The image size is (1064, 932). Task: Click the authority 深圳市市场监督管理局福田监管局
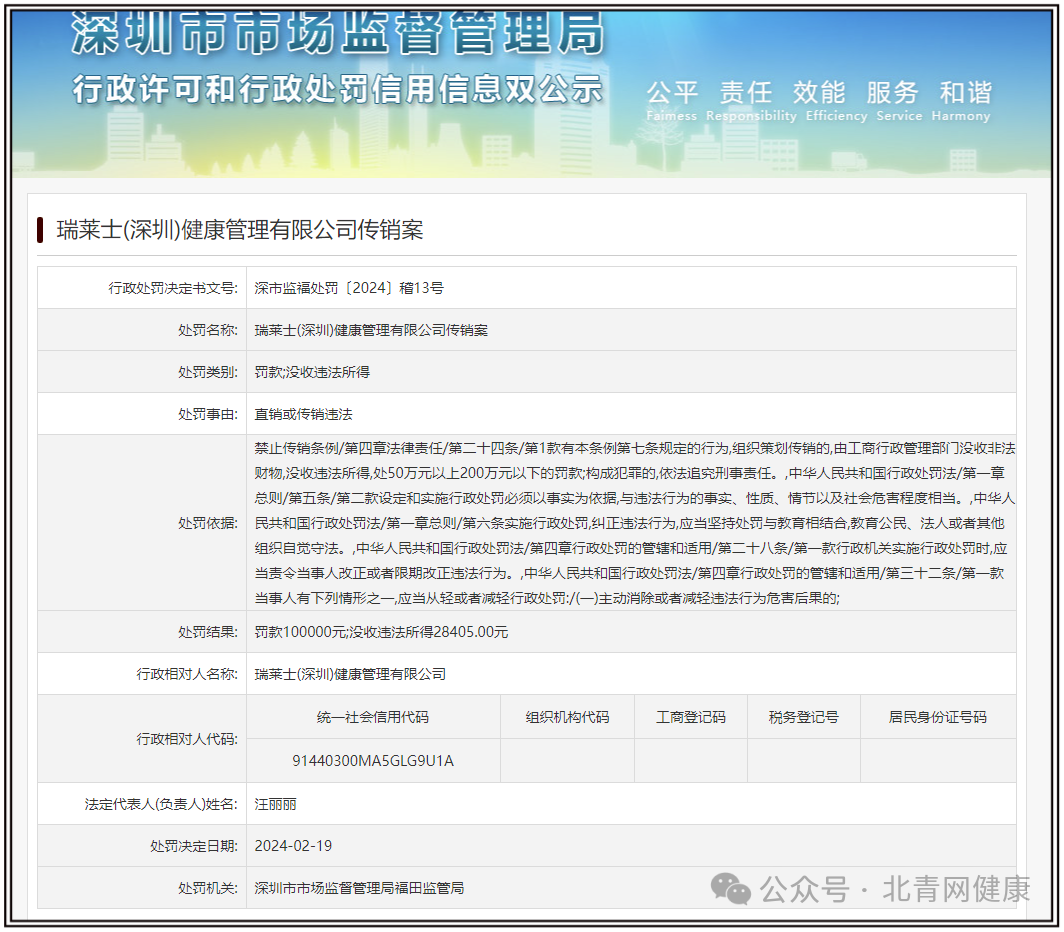(359, 888)
